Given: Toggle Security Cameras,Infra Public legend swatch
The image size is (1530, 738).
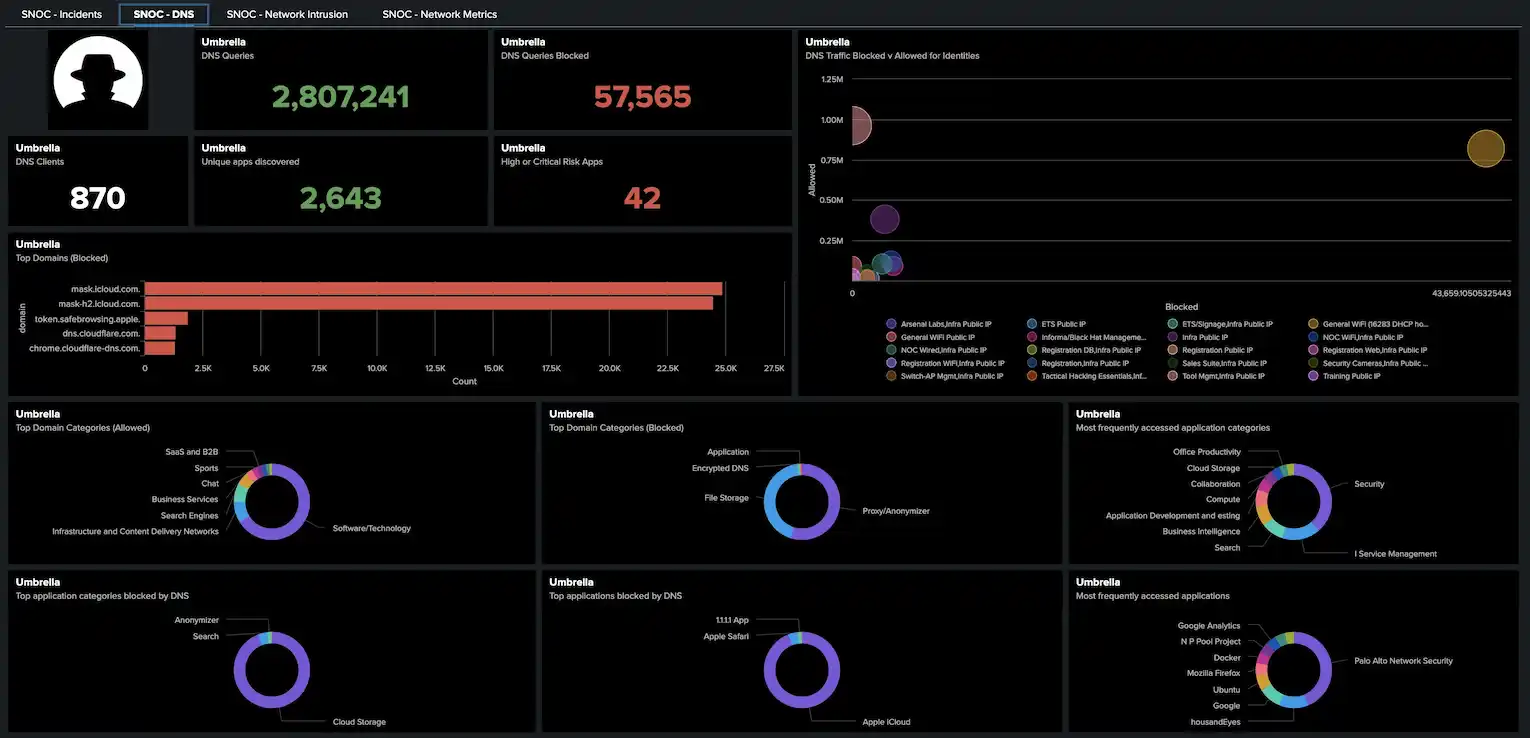Looking at the screenshot, I should coord(1313,363).
